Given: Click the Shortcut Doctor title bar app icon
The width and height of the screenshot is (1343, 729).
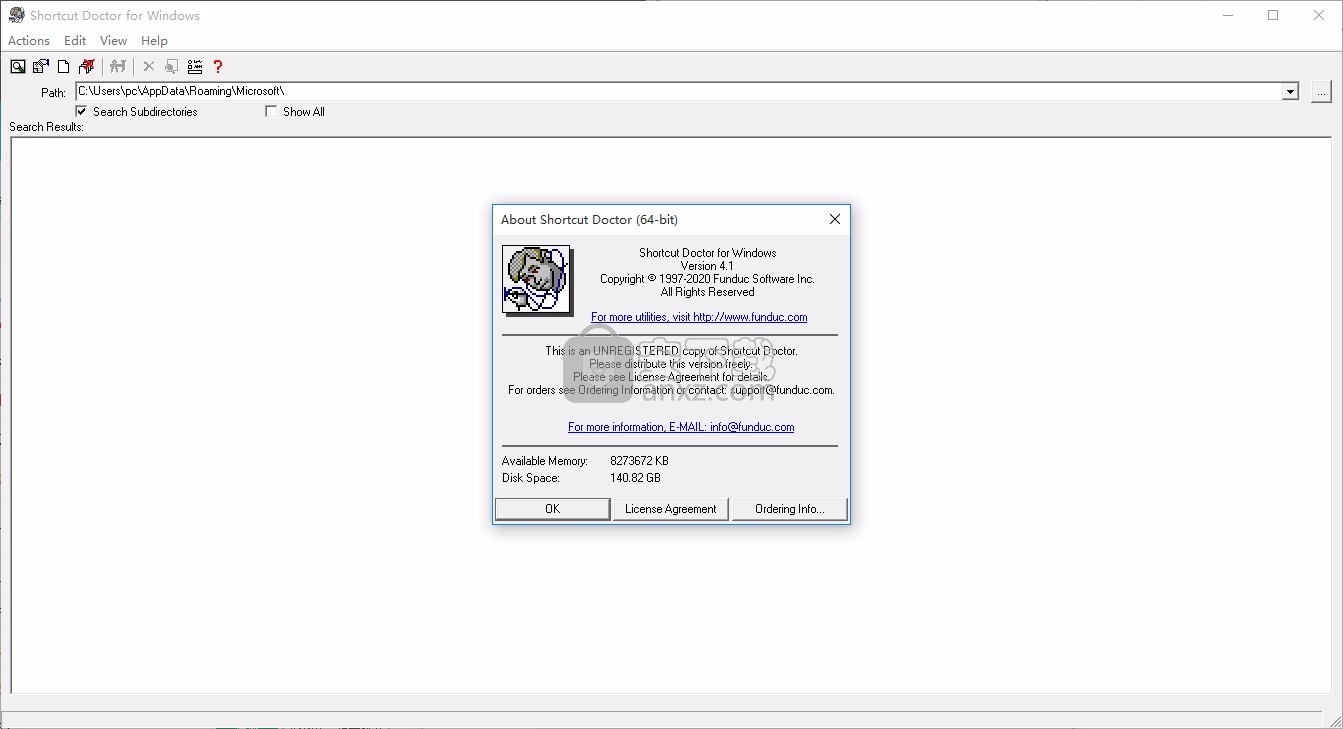Looking at the screenshot, I should 16,15.
